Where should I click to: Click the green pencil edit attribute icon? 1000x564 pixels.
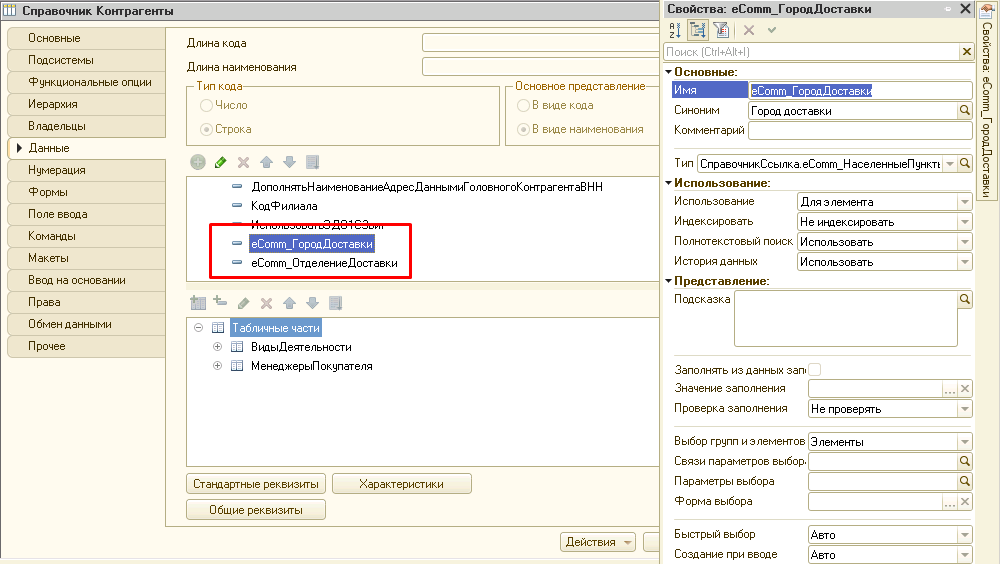pos(220,162)
